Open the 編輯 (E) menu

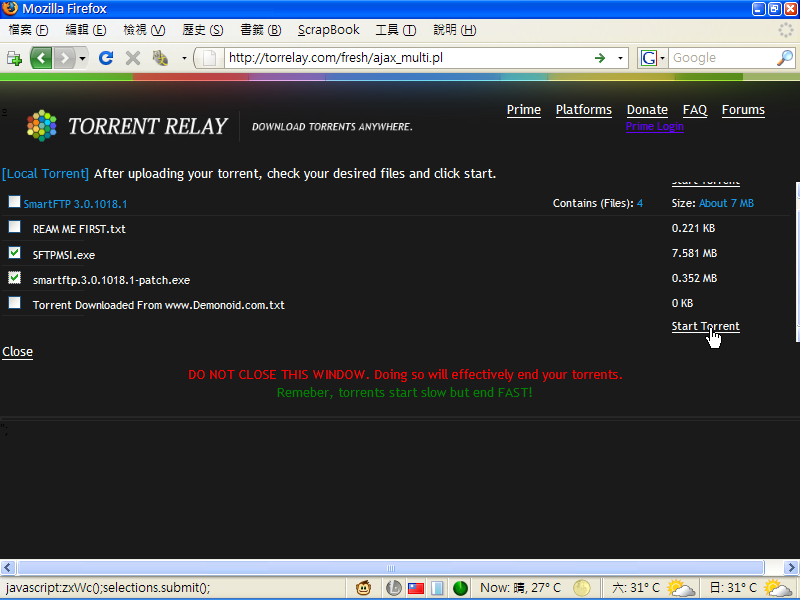pyautogui.click(x=86, y=30)
